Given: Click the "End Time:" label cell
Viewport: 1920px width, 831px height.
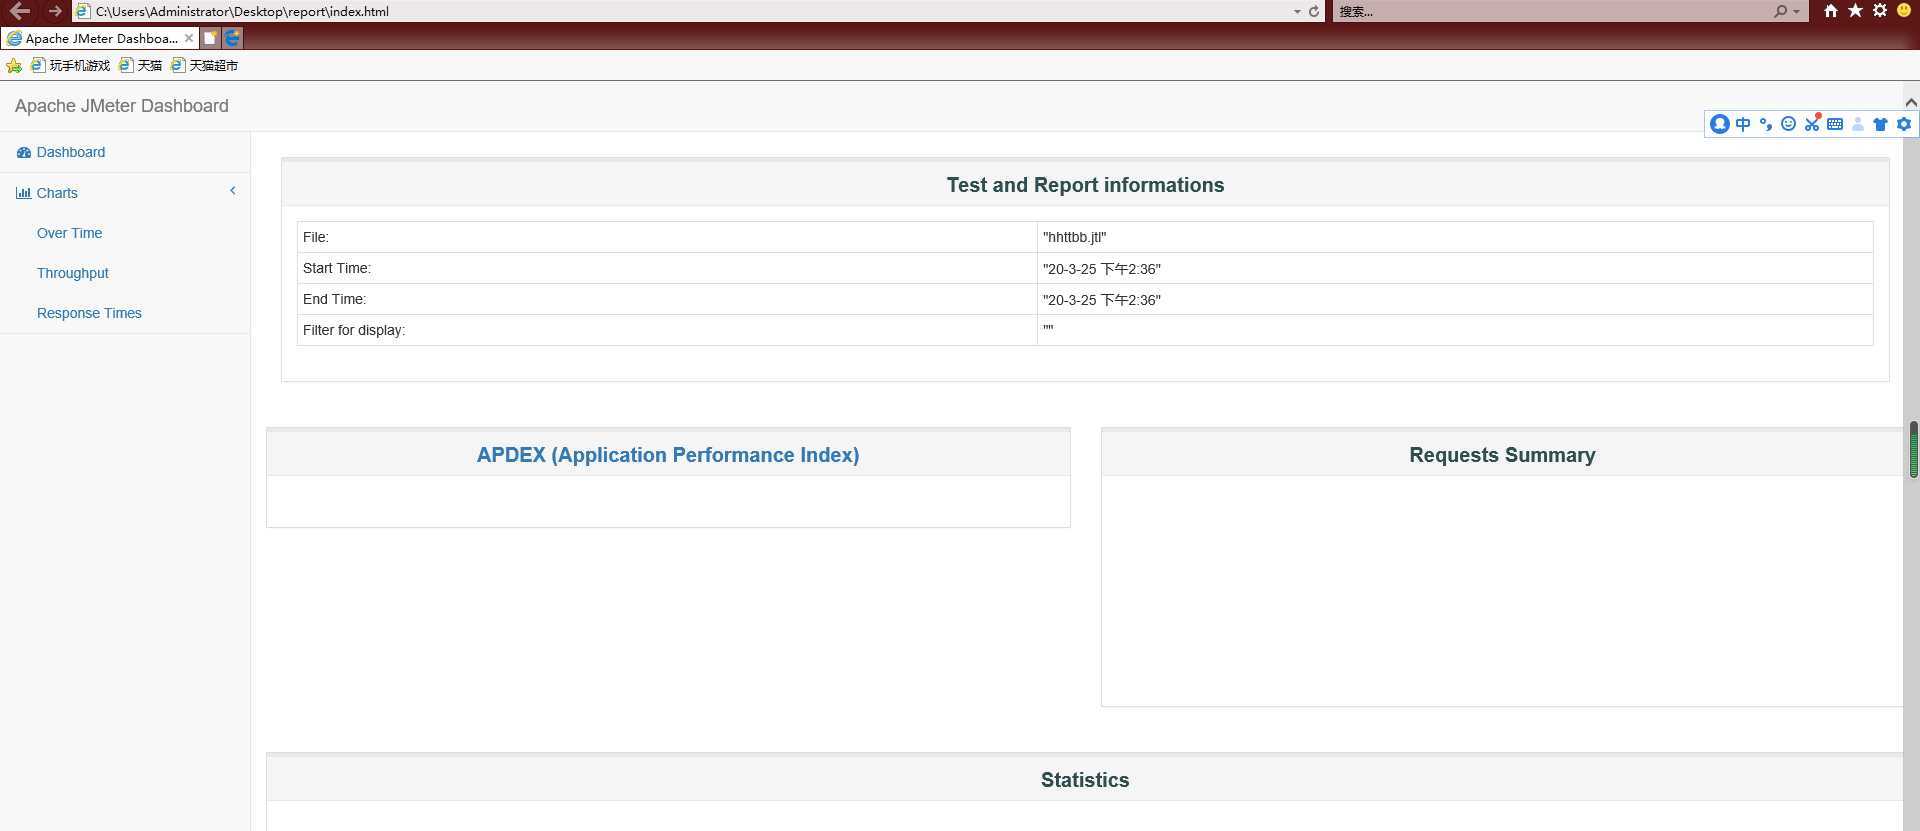Looking at the screenshot, I should (667, 299).
